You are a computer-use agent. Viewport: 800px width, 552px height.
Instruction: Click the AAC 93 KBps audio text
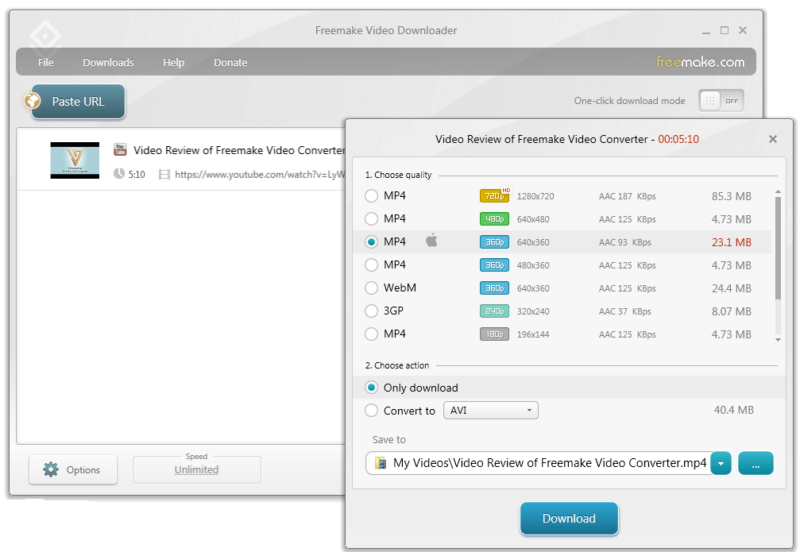[x=625, y=242]
